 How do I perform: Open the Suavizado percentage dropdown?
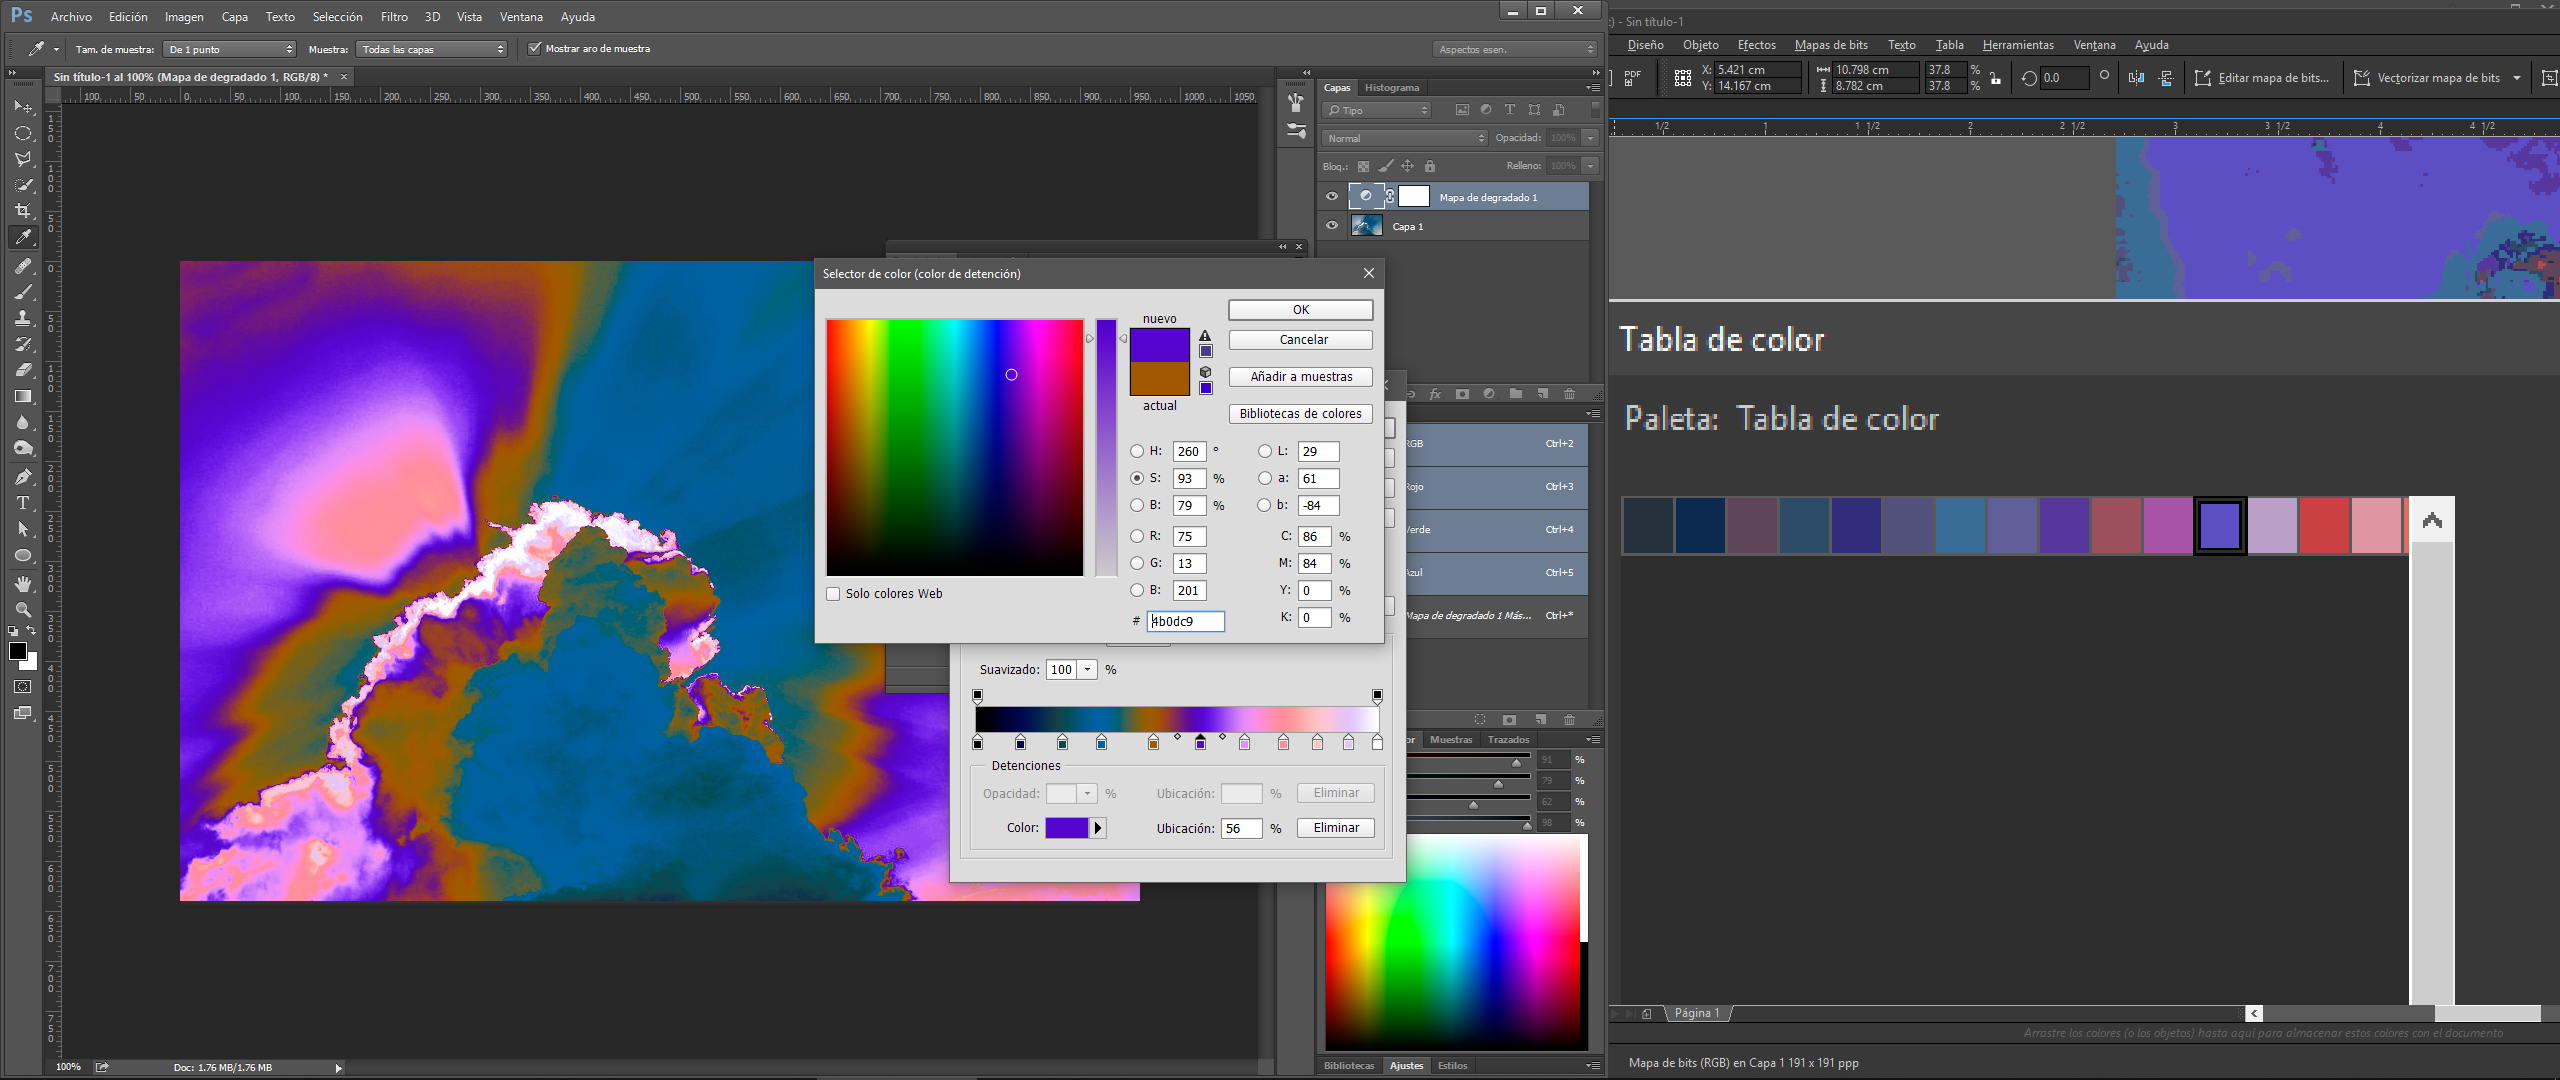coord(1087,670)
